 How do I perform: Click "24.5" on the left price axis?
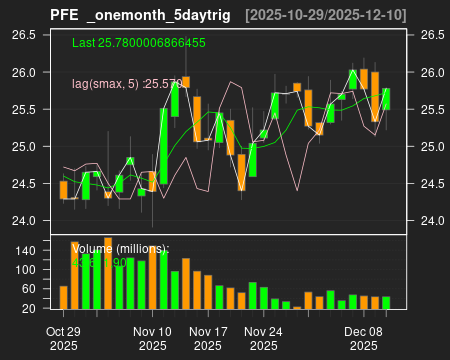point(24,183)
